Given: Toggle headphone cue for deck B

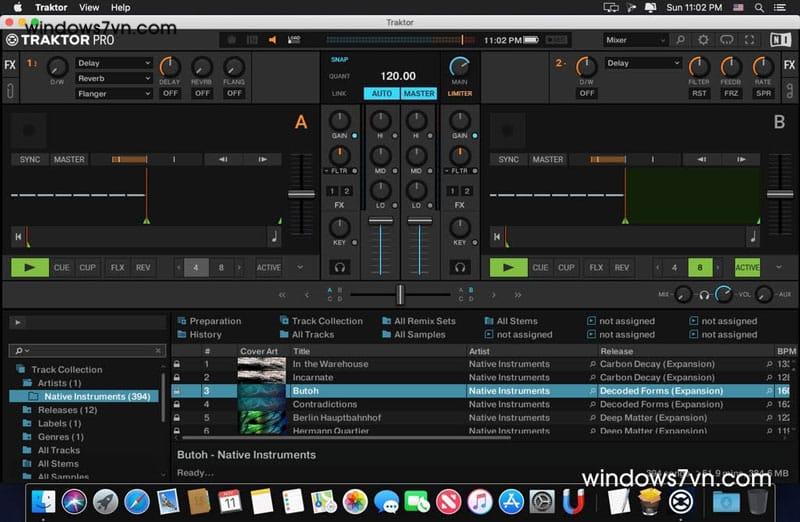Looking at the screenshot, I should (460, 267).
